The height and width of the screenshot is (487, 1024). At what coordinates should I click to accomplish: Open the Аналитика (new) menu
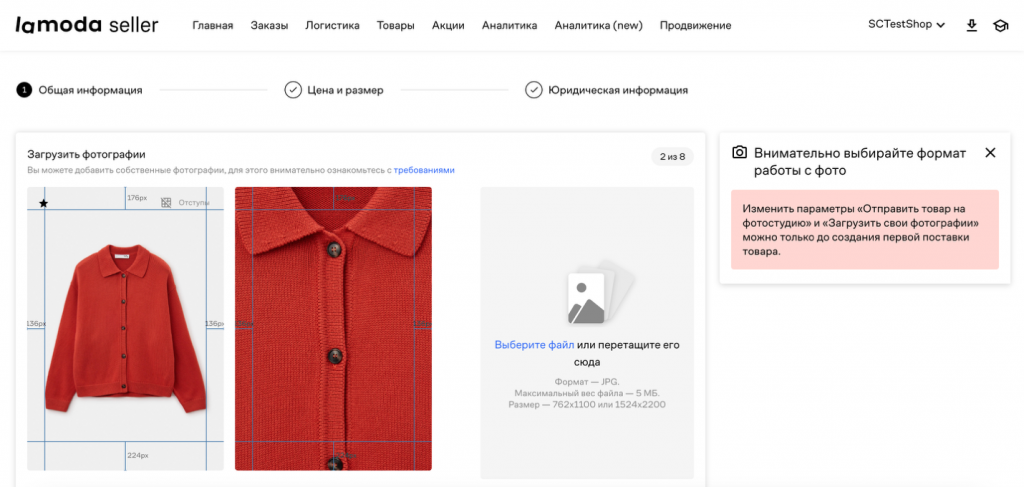(x=598, y=25)
